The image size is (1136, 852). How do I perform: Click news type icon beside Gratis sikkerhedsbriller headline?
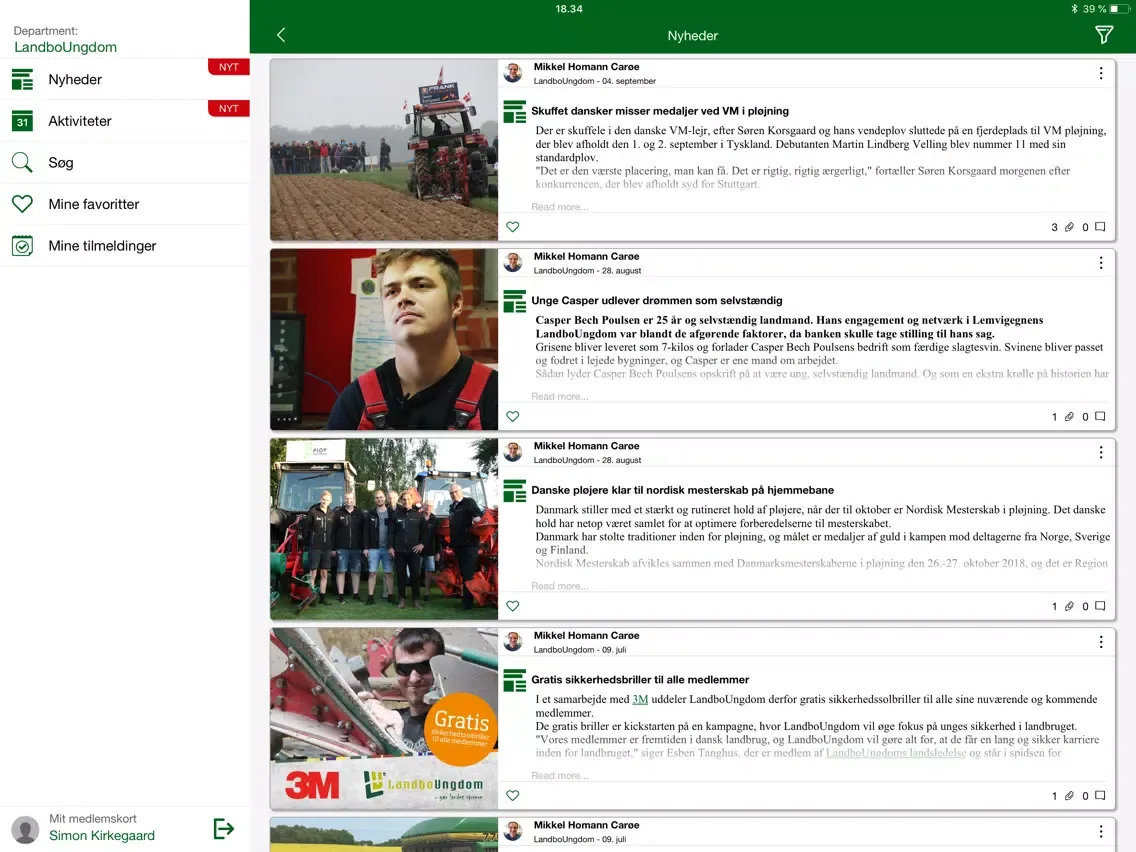tap(514, 680)
